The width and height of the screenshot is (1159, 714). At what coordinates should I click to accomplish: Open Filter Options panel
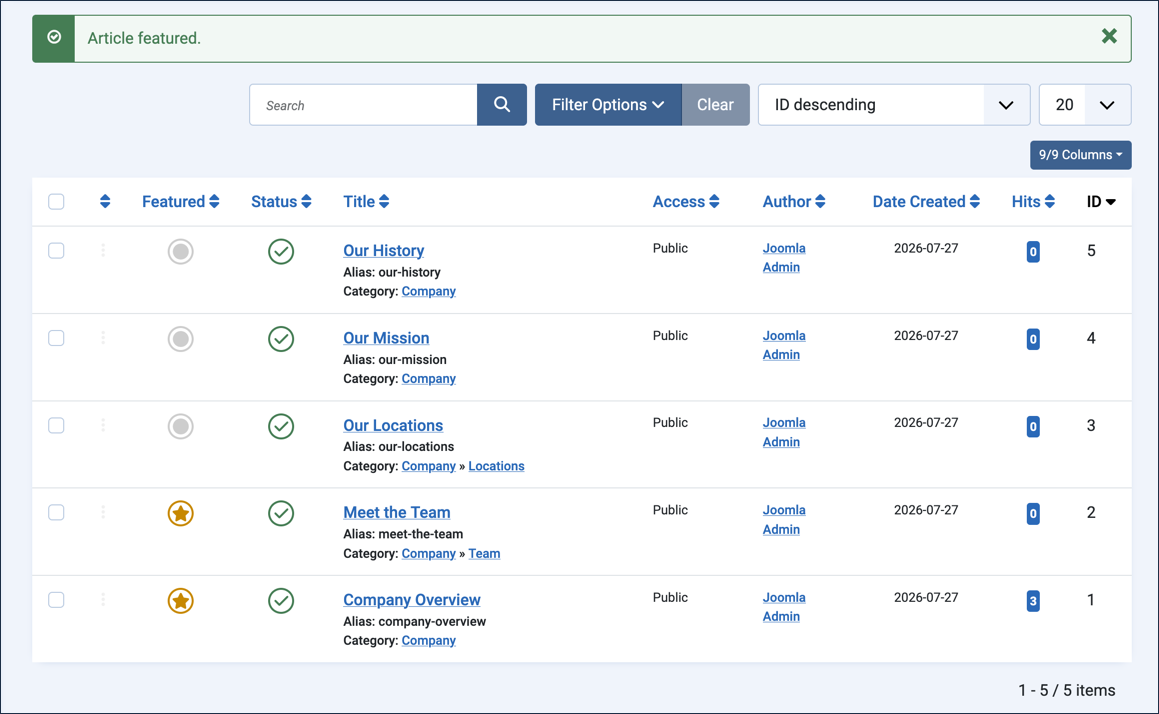[608, 105]
